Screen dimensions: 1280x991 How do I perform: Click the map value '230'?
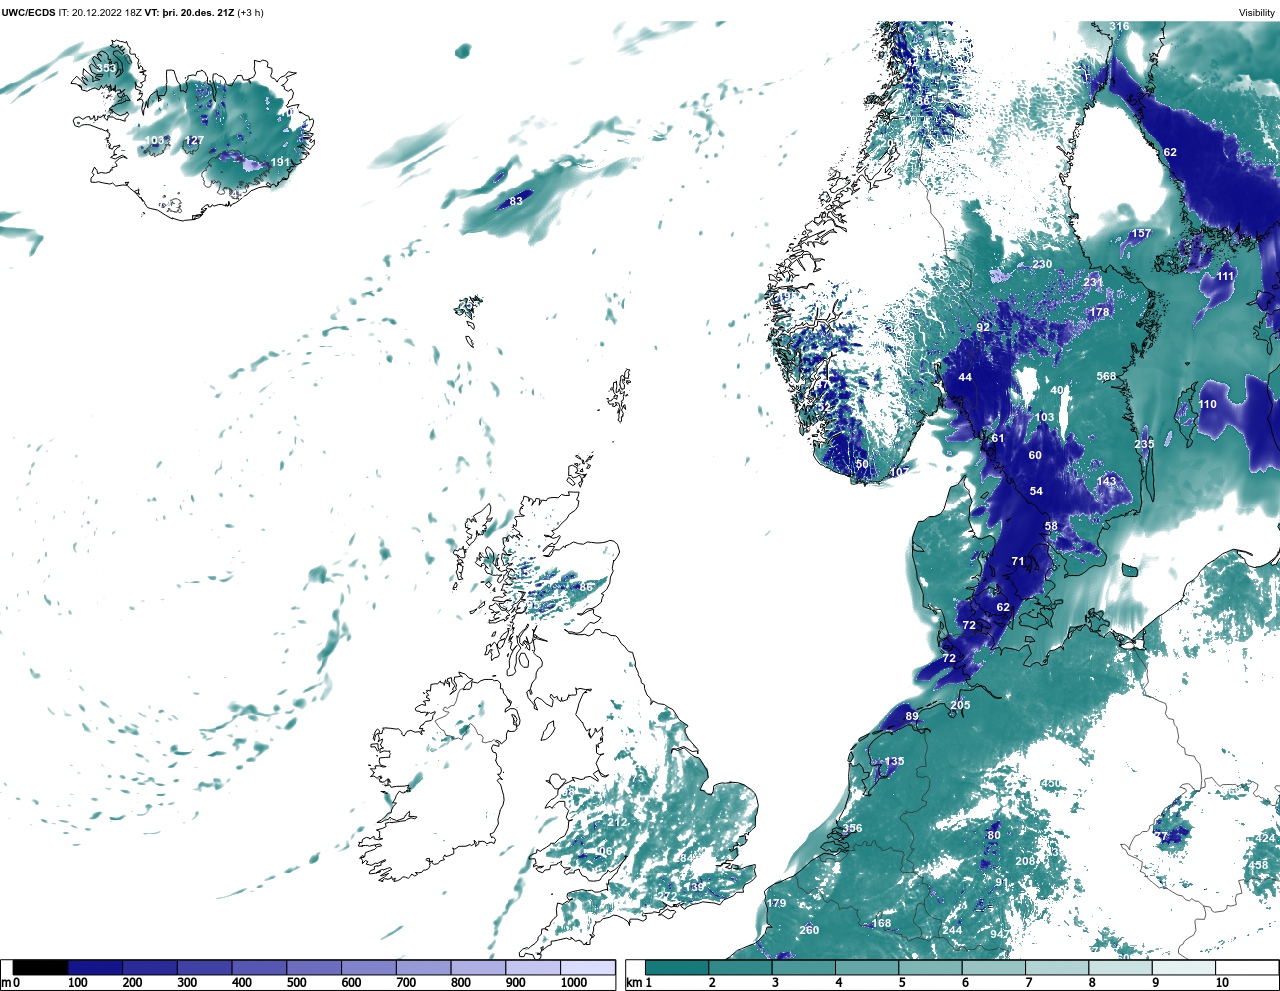tap(1042, 264)
